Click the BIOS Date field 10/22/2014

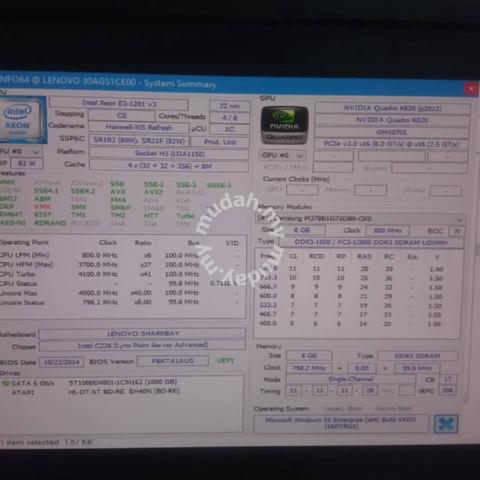[x=62, y=362]
